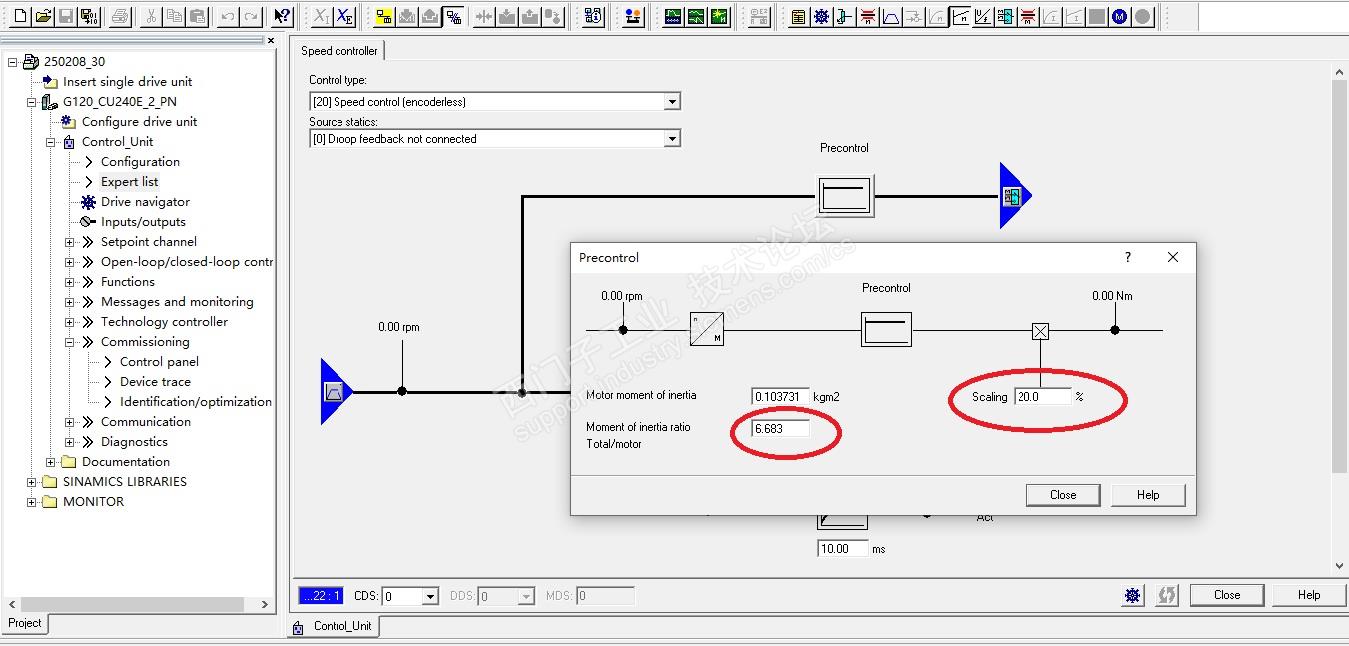The height and width of the screenshot is (646, 1349).
Task: Collapse the Commissioning tree node
Action: (70, 342)
